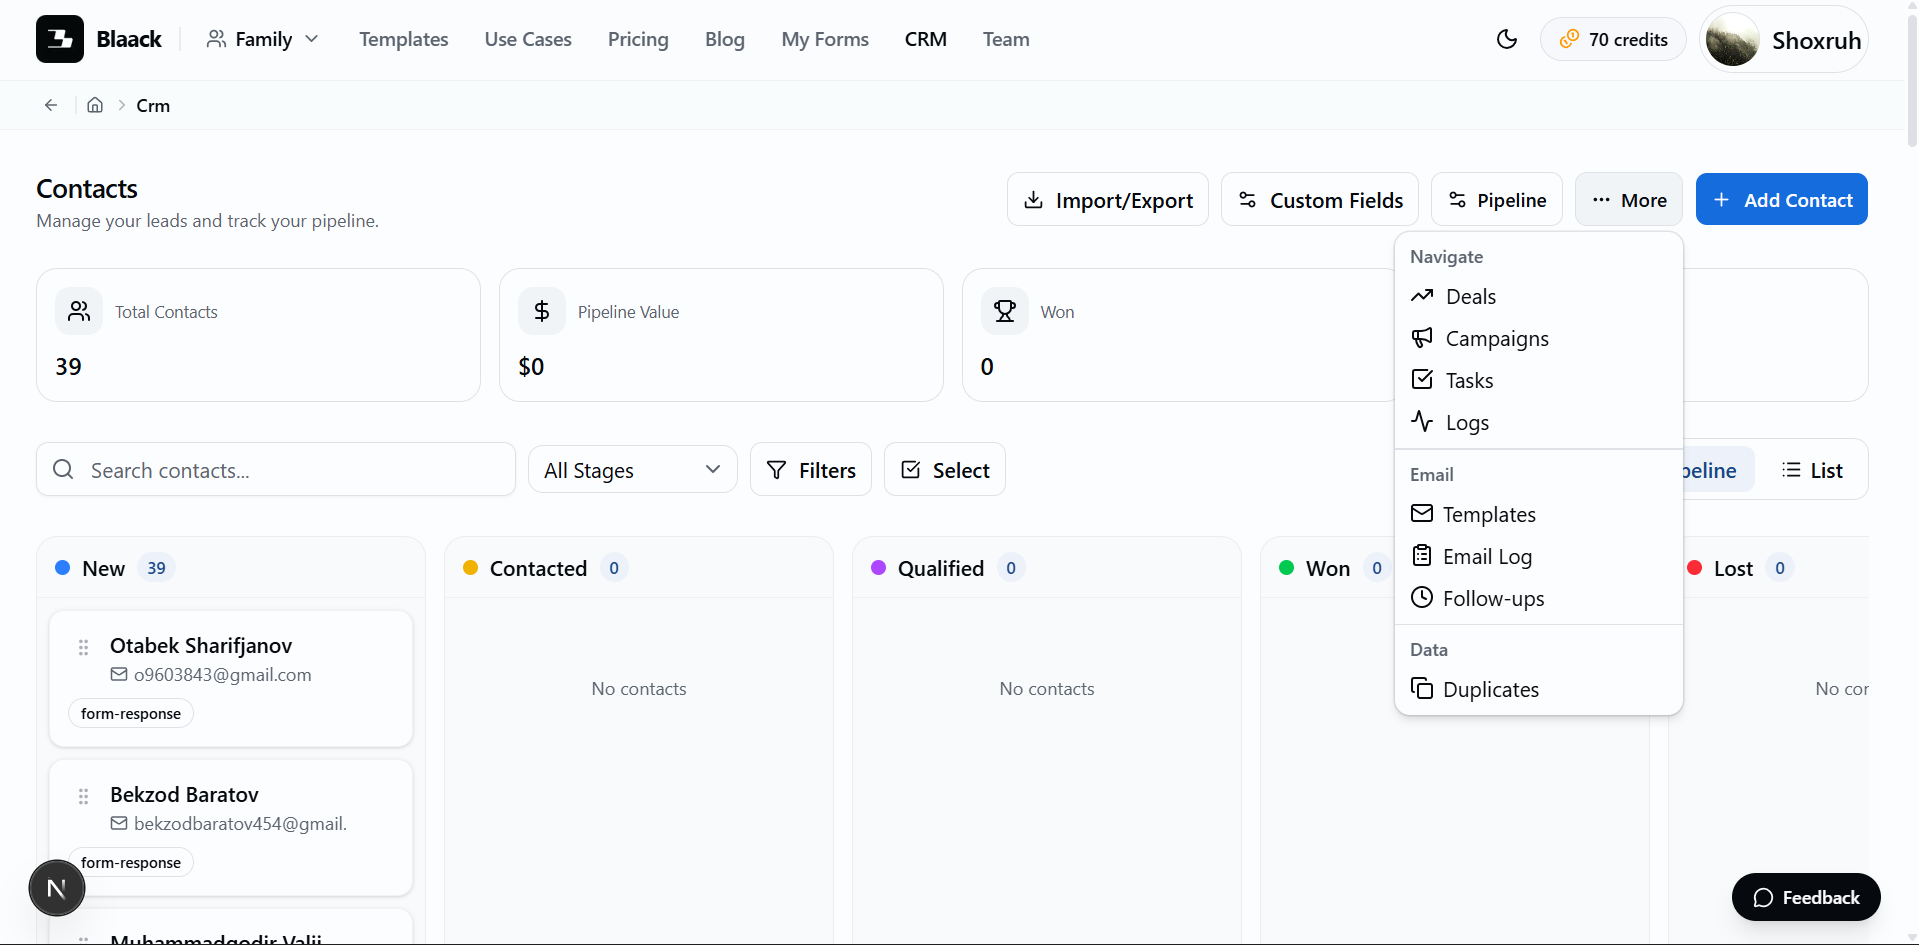Click the blue New stage dot
Image resolution: width=1919 pixels, height=945 pixels.
point(63,568)
